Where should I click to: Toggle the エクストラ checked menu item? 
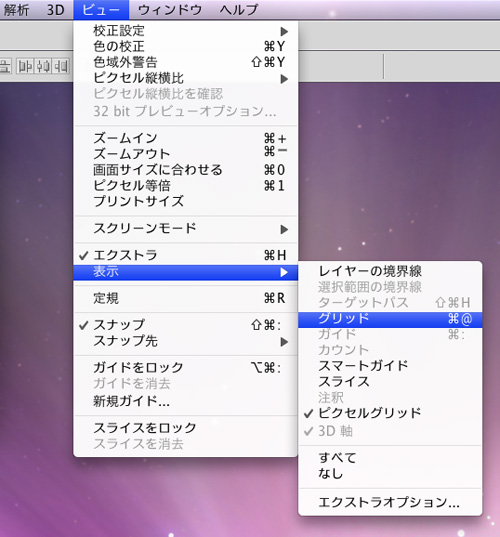185,255
